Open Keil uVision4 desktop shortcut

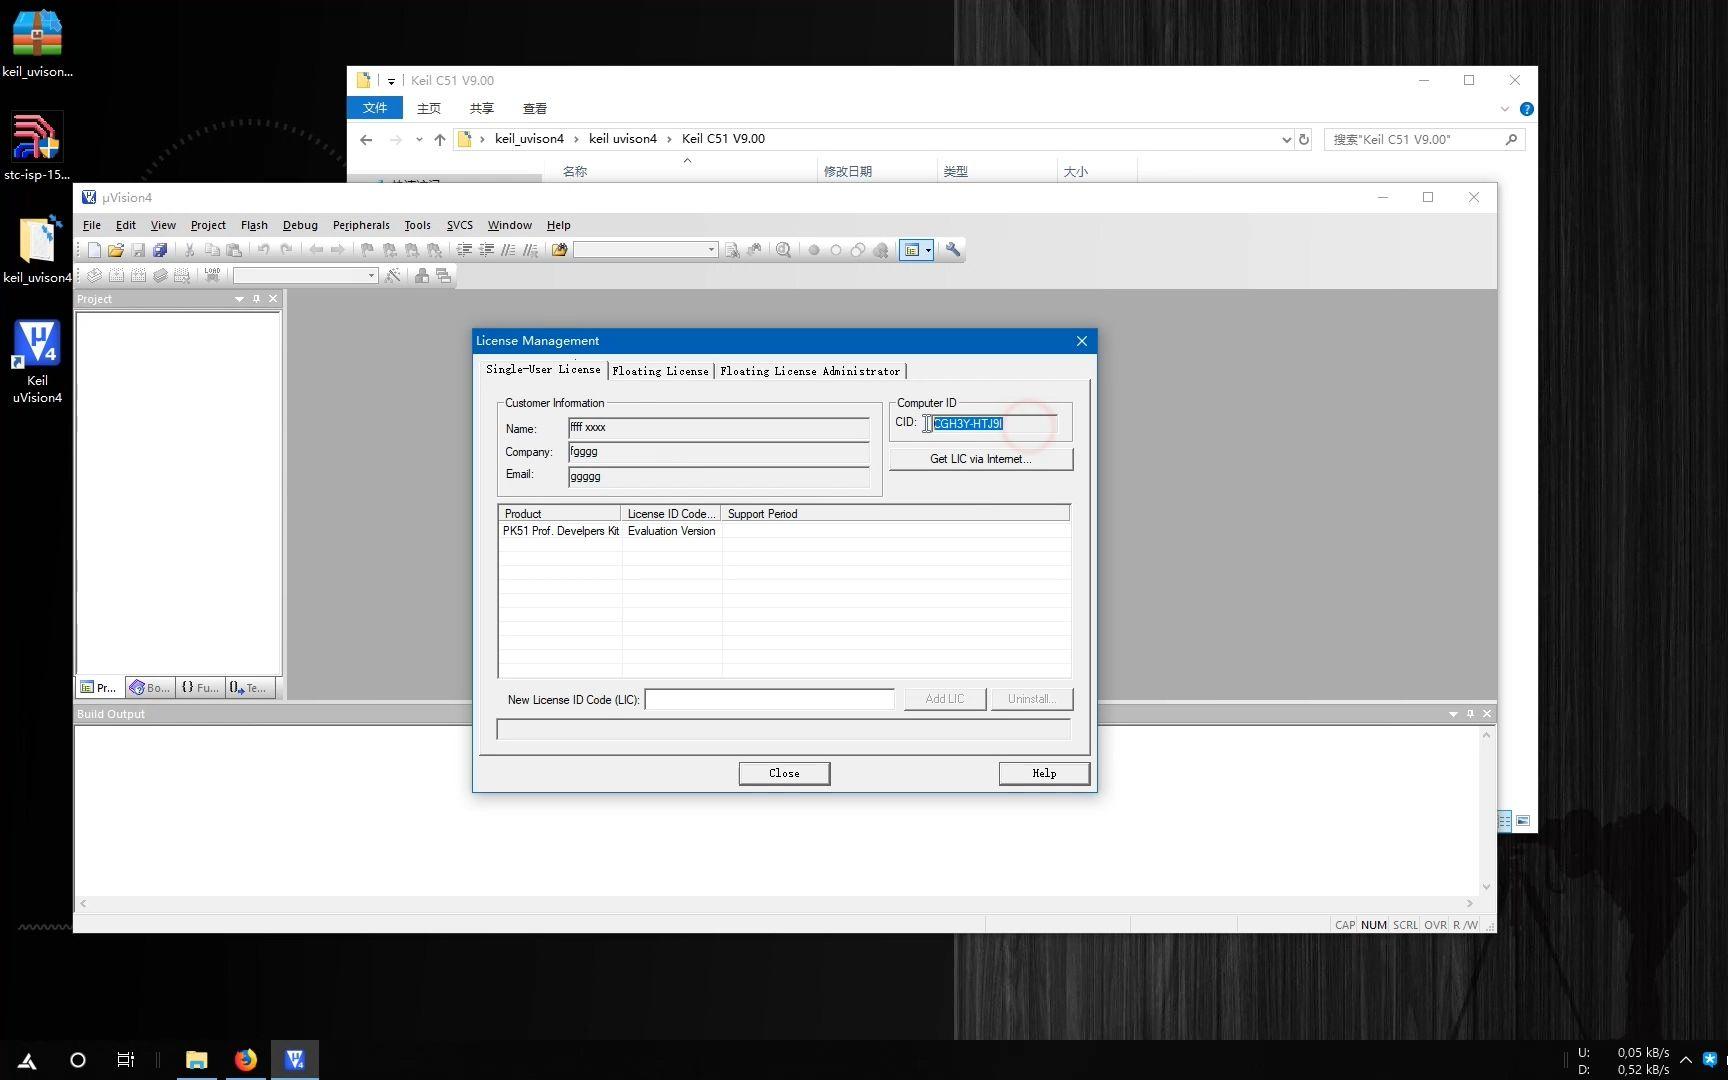point(37,362)
